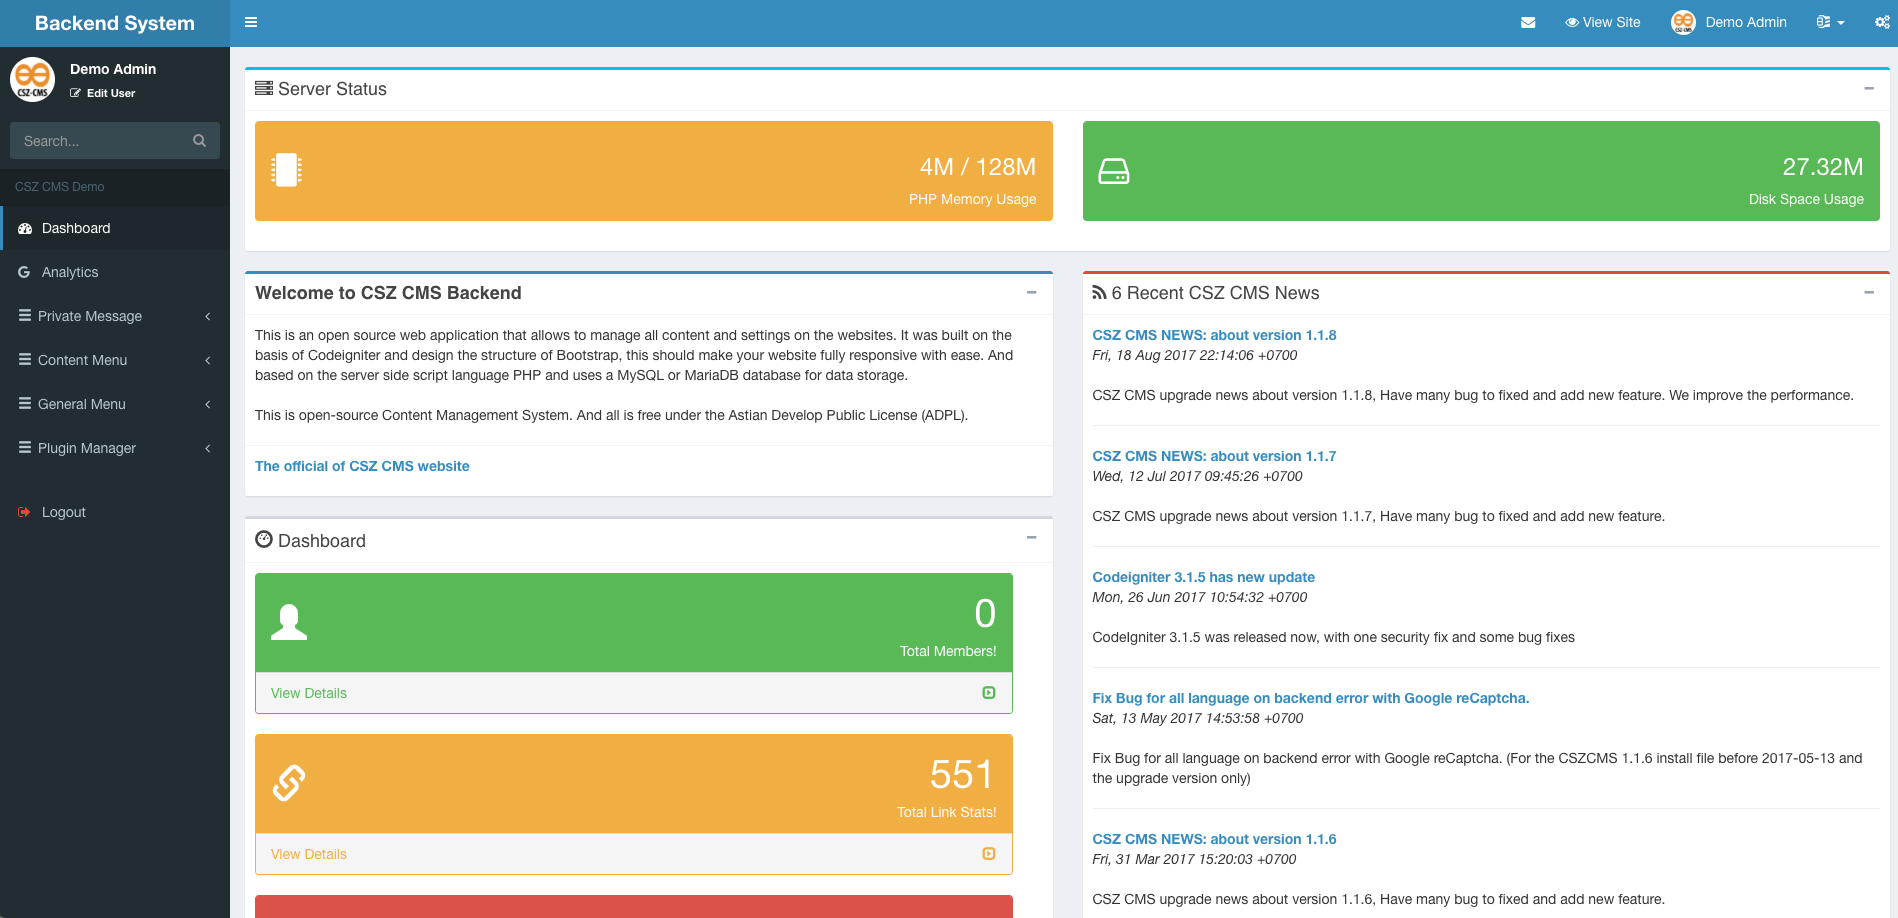Click the Logout sign-out icon

[24, 512]
